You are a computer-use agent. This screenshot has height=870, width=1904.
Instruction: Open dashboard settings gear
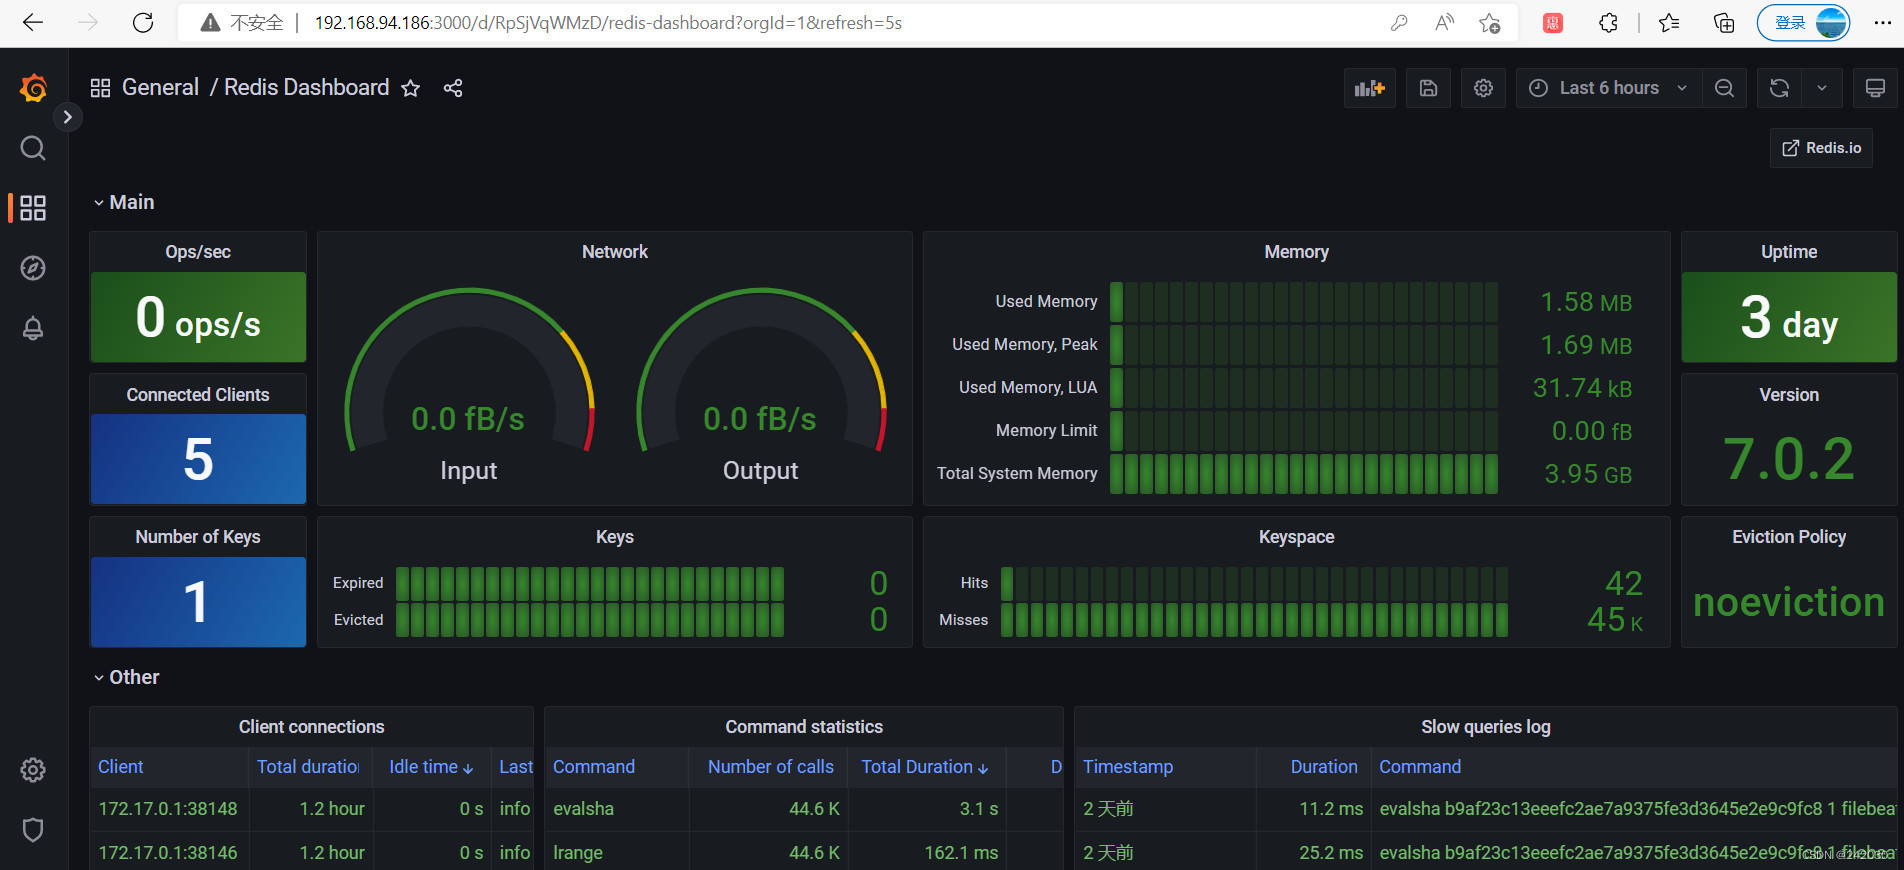[1483, 88]
